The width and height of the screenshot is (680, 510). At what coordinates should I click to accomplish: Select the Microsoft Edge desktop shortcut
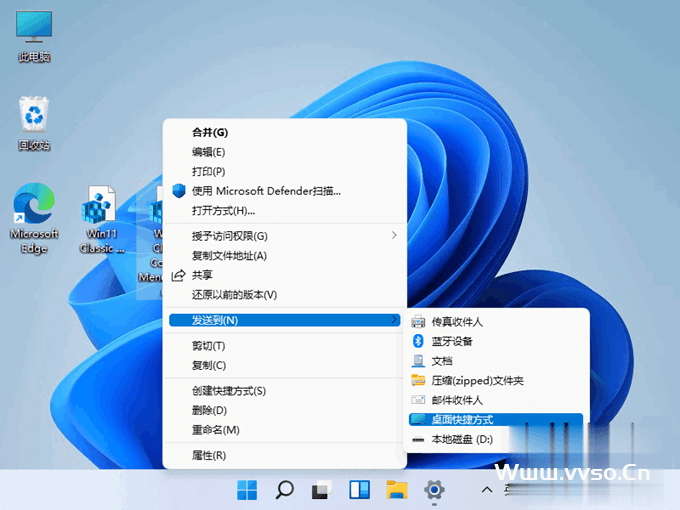tap(34, 218)
